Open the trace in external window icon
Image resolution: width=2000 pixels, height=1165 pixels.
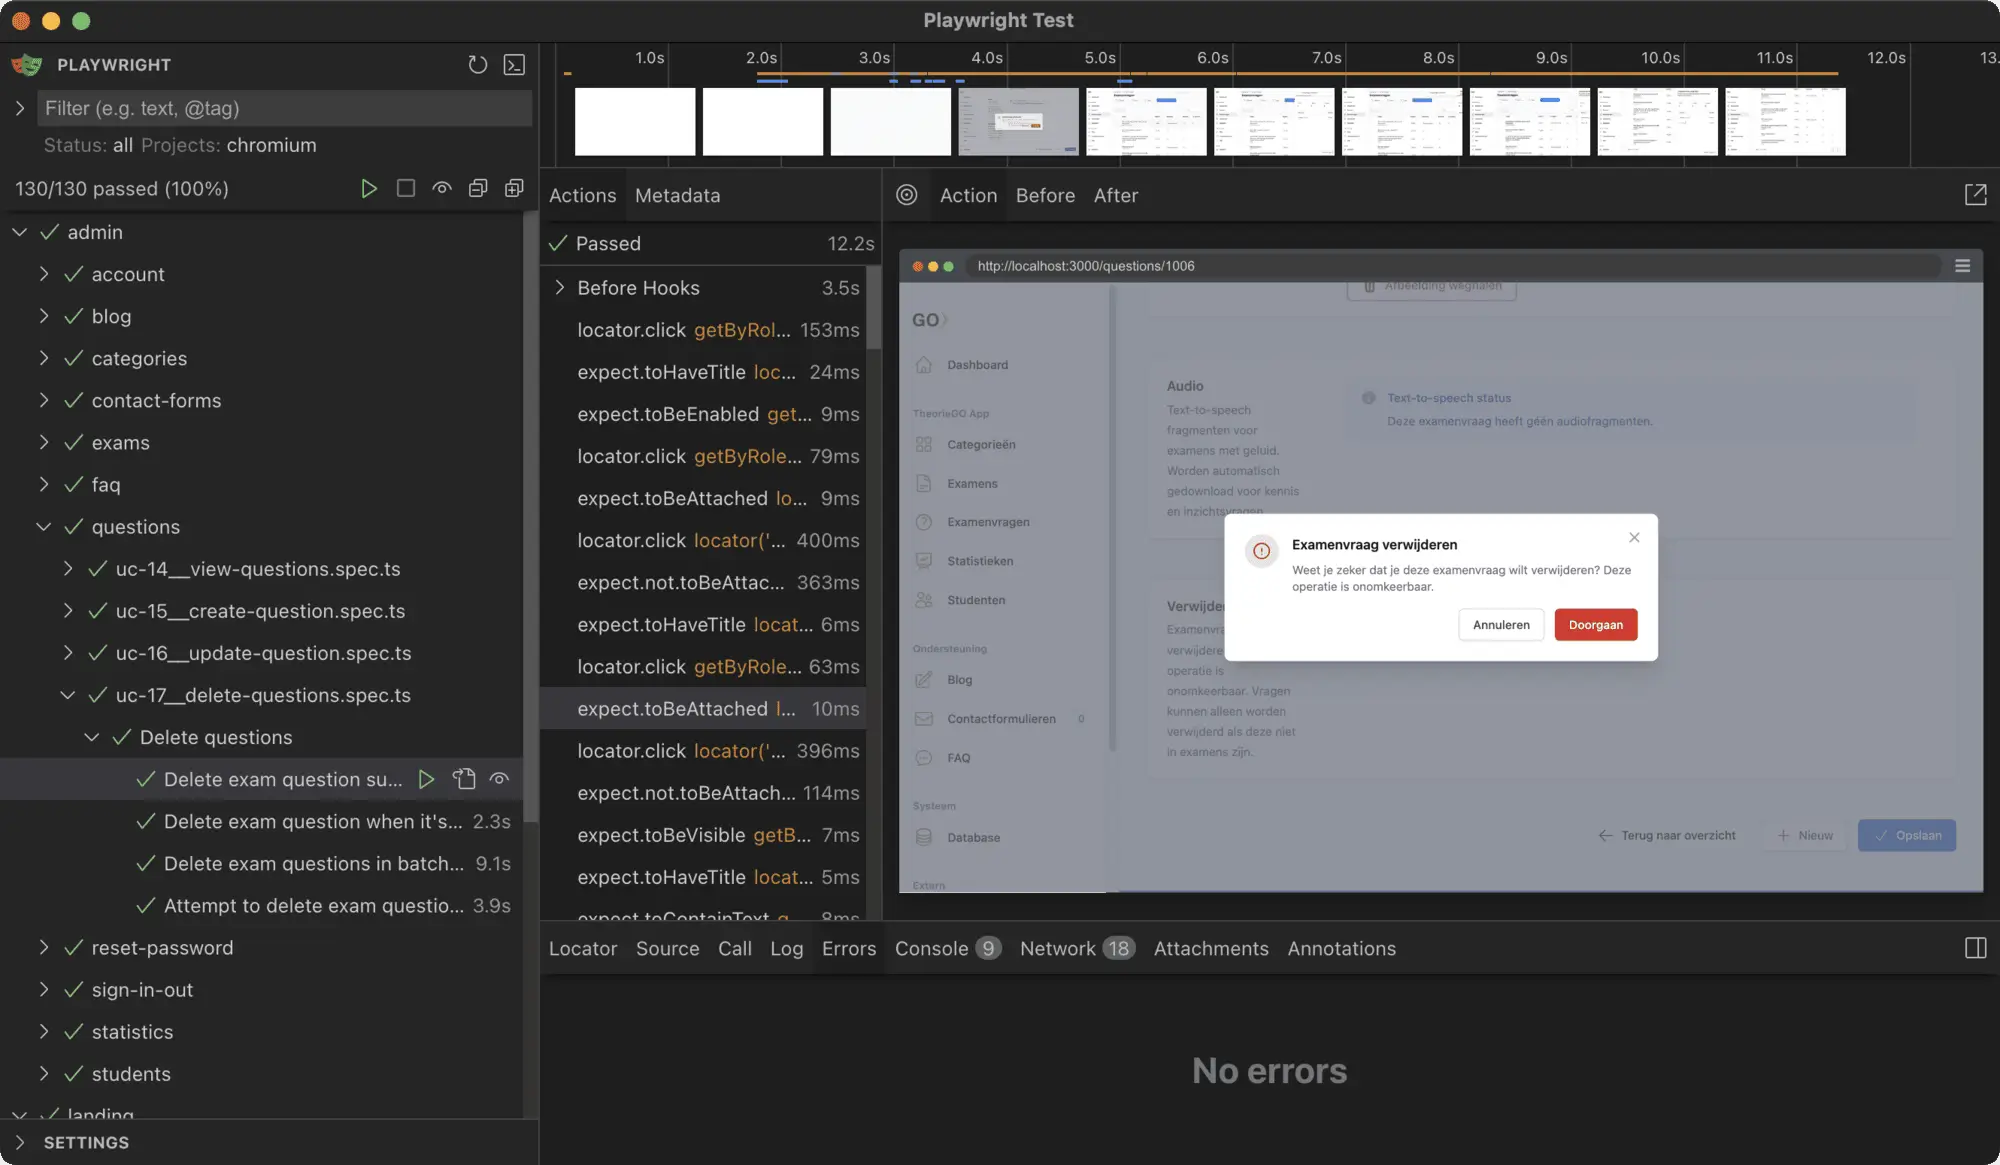pos(1975,195)
